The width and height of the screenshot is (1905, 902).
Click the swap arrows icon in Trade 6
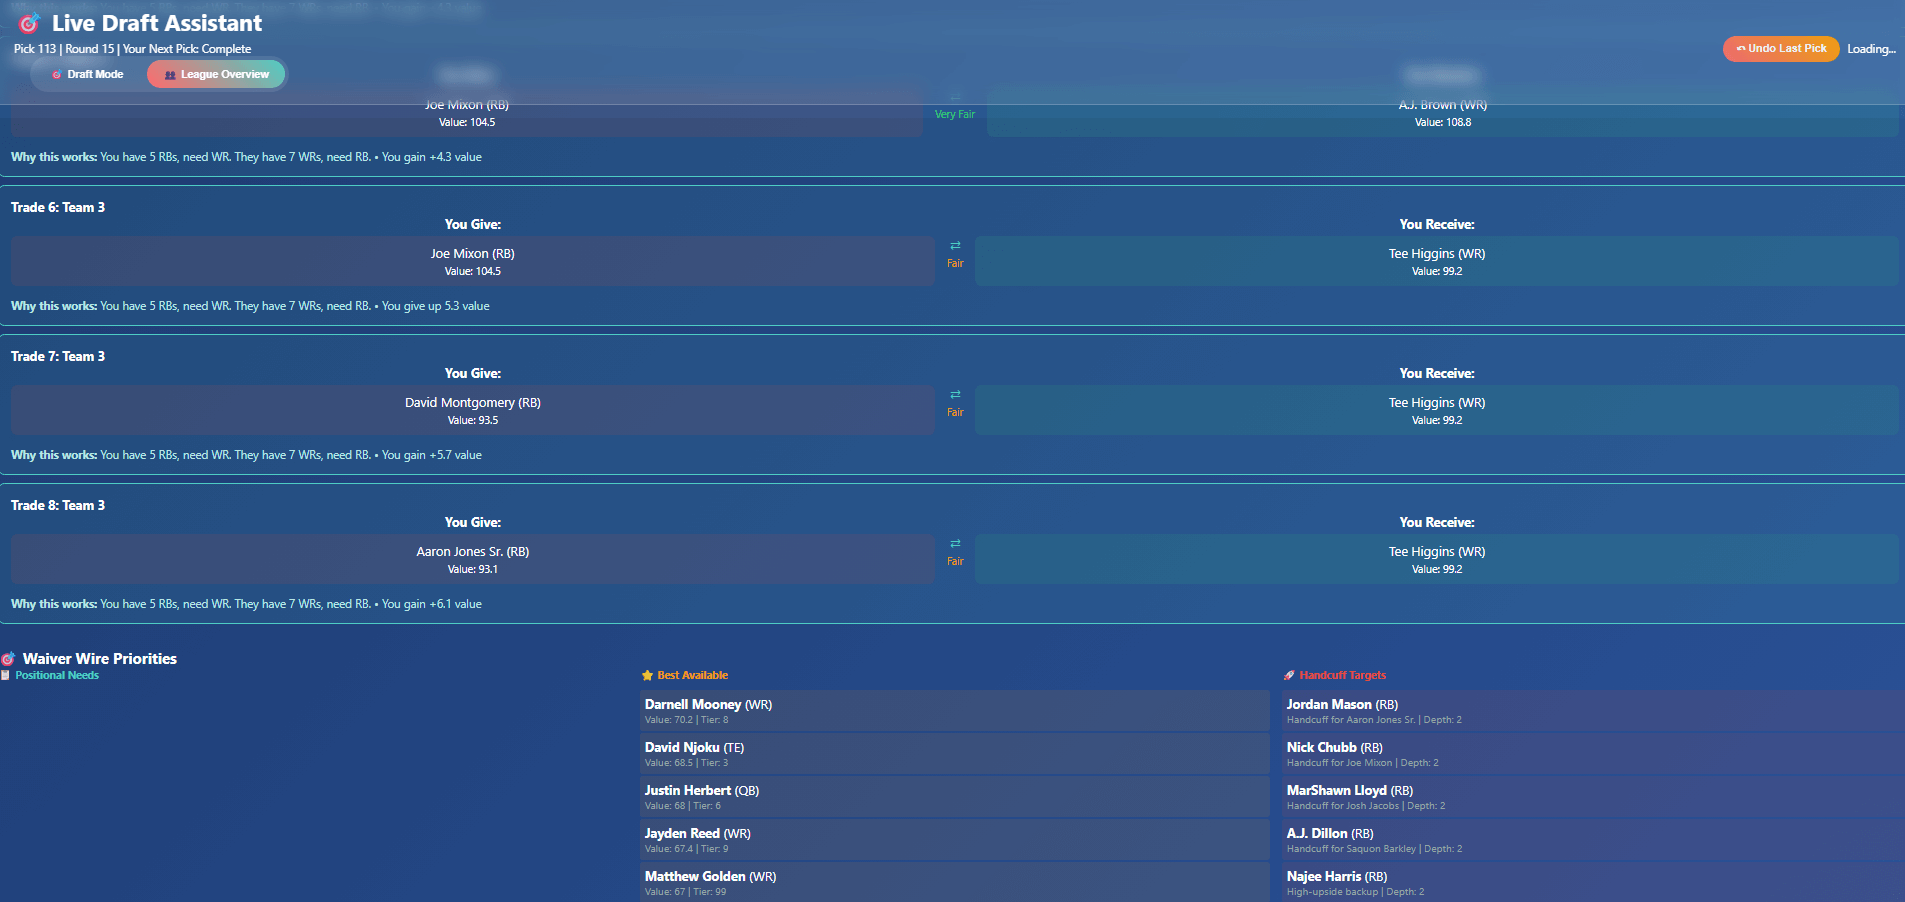tap(955, 246)
